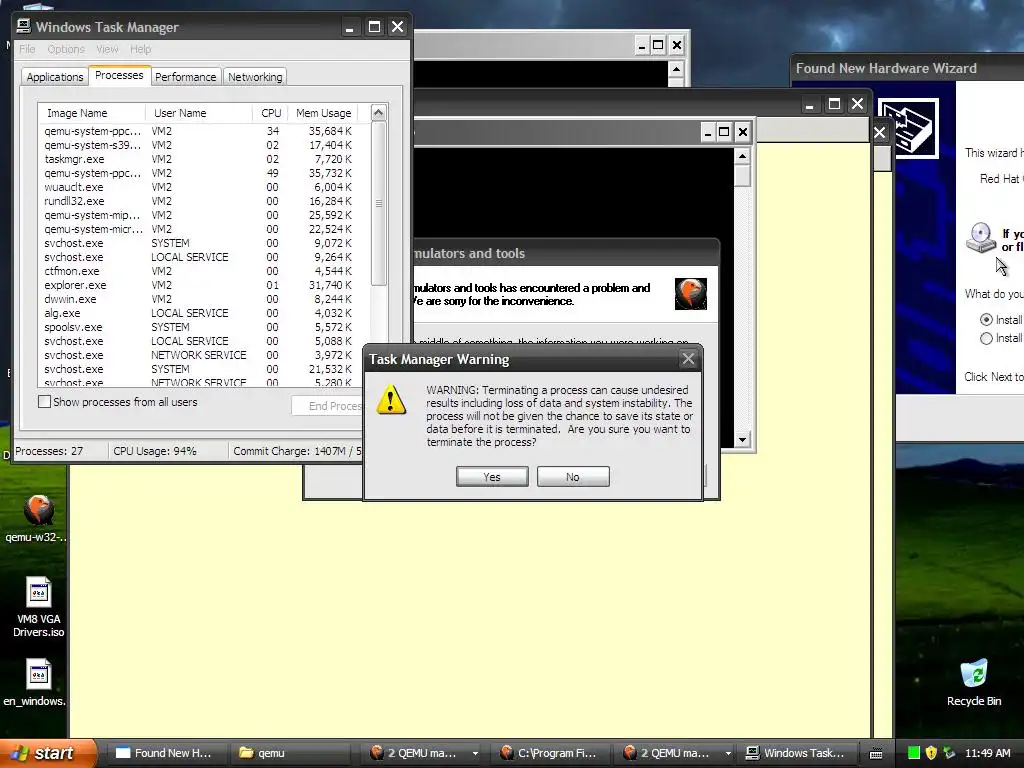Switch to the Performance tab

pos(185,76)
